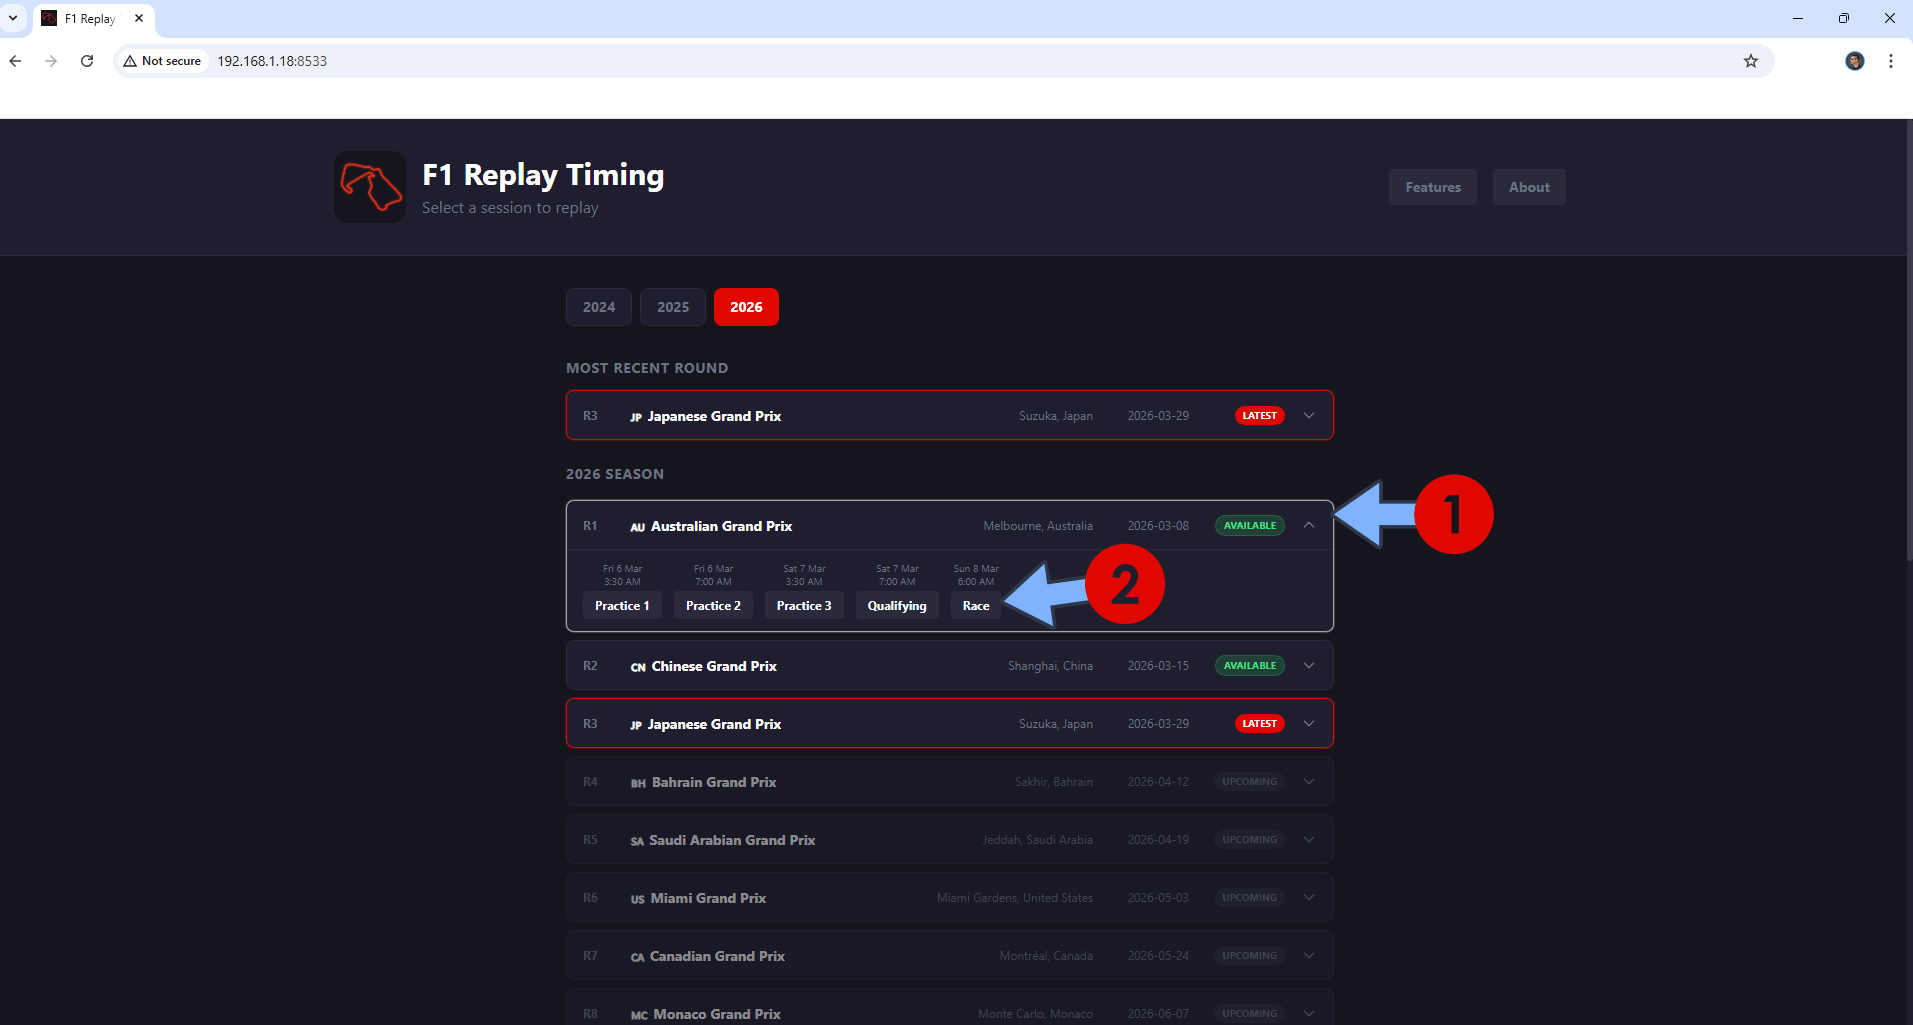
Task: Open the About page
Action: (x=1528, y=186)
